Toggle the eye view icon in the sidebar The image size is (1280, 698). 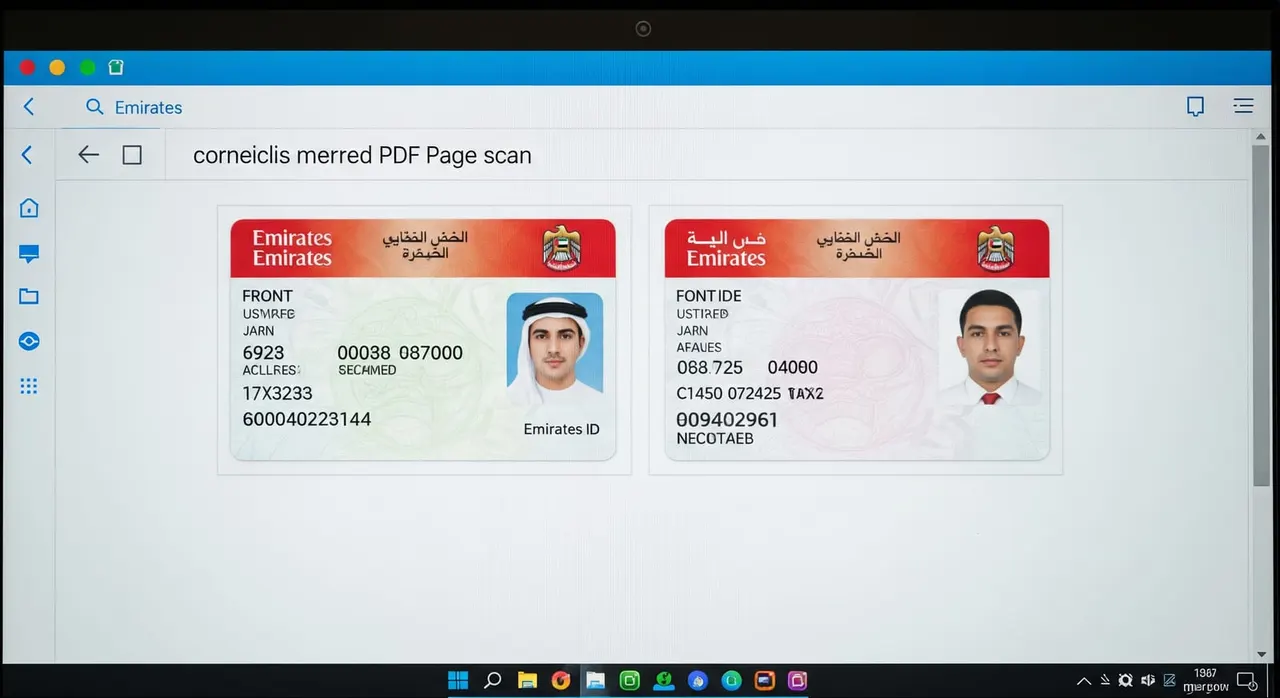pyautogui.click(x=29, y=341)
